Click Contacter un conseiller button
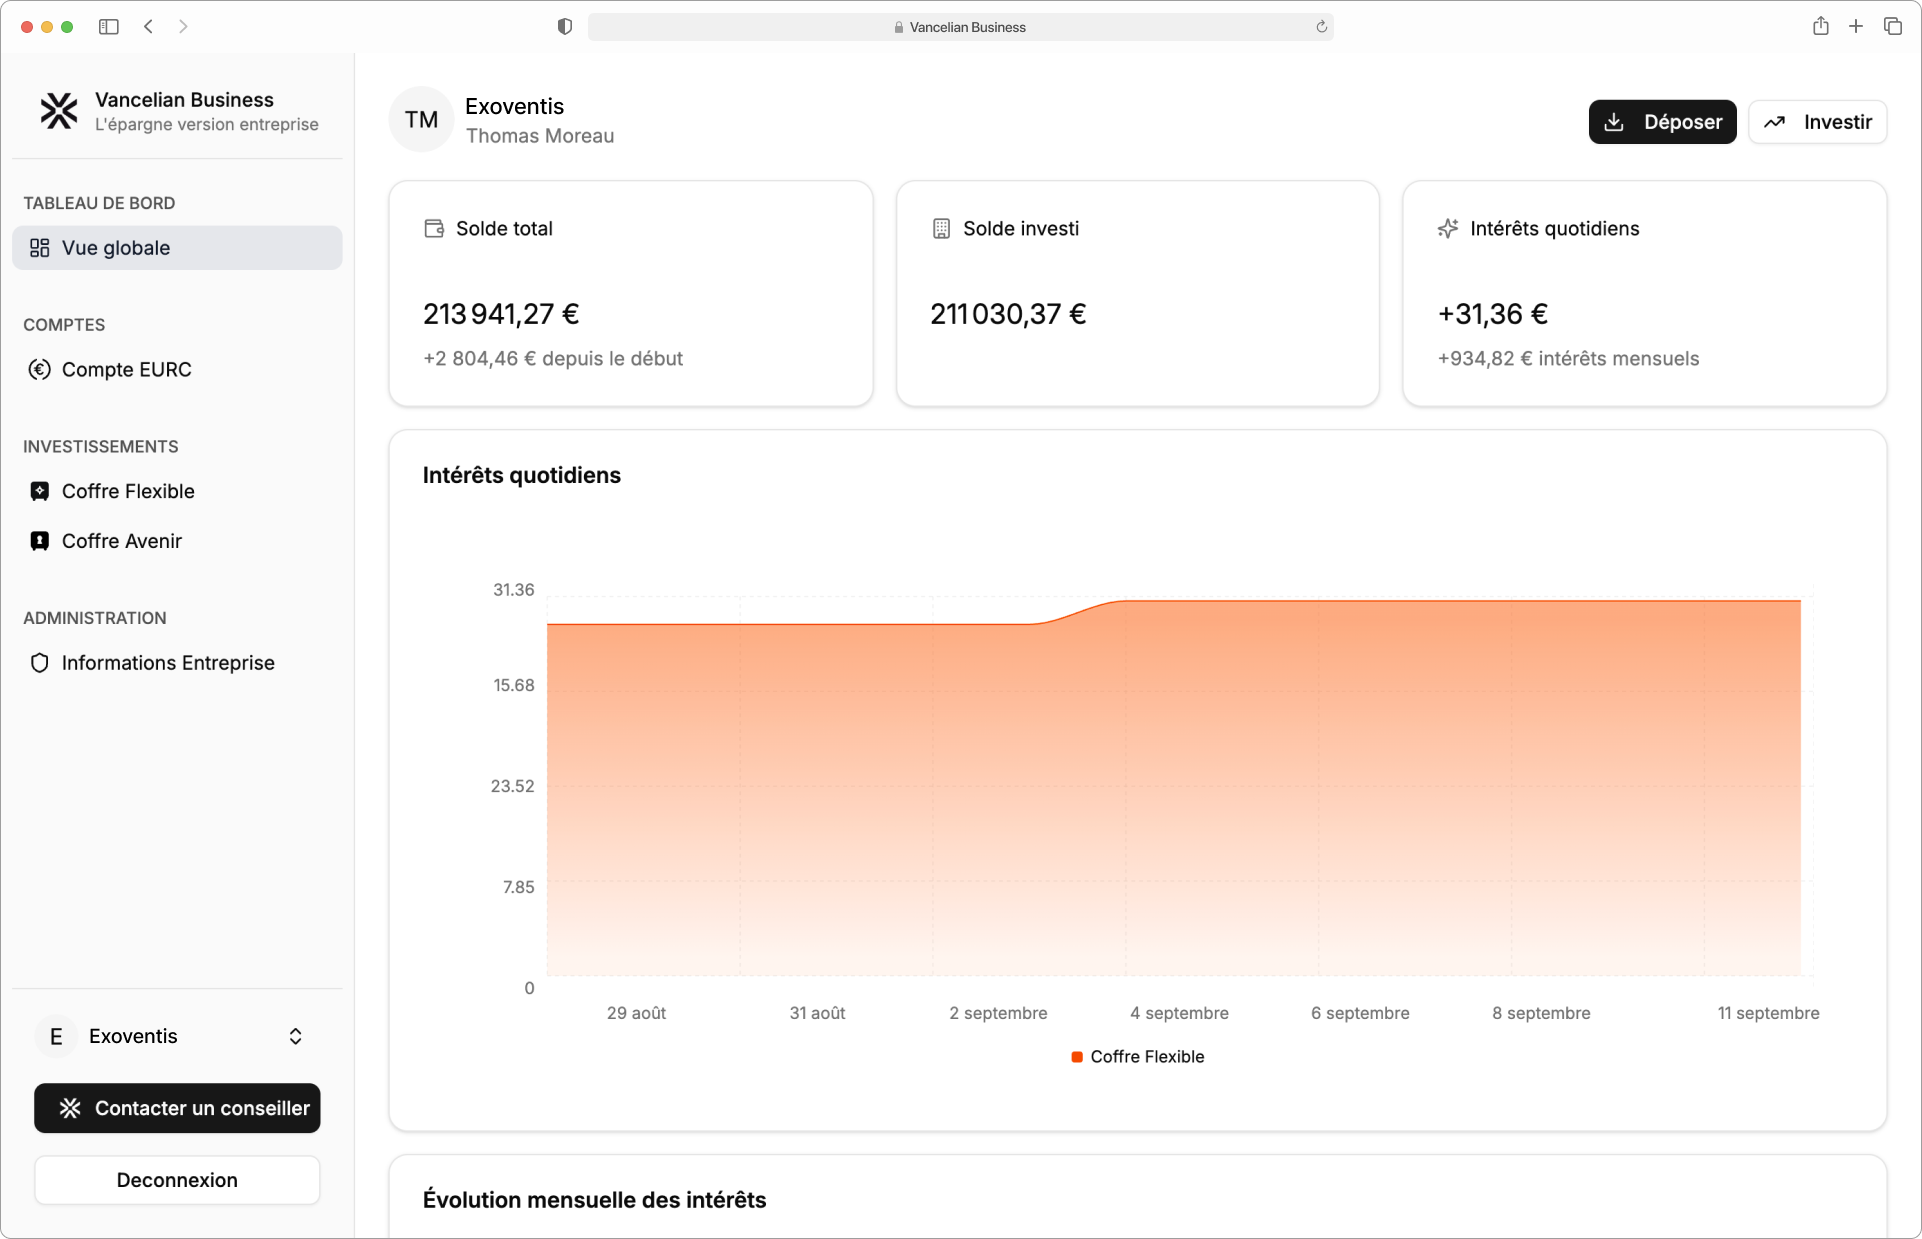Screen dimensions: 1922x1239 (x=177, y=1108)
